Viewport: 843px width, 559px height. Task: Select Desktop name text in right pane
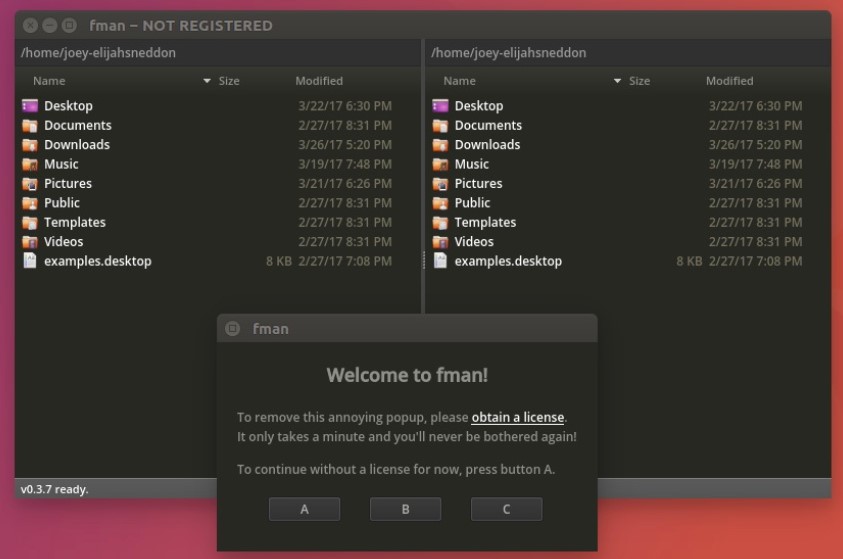478,106
